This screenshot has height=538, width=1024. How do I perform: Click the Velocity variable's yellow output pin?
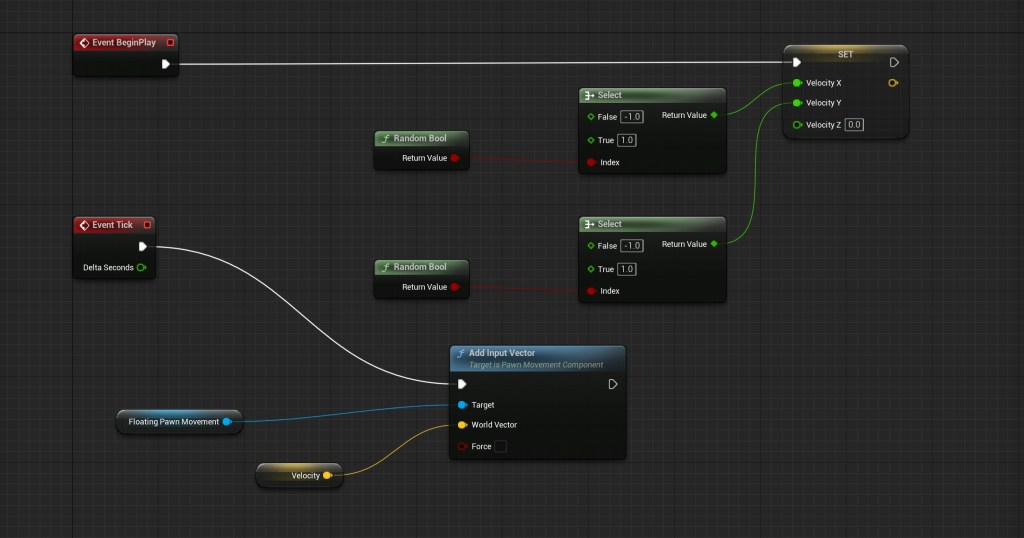point(327,475)
